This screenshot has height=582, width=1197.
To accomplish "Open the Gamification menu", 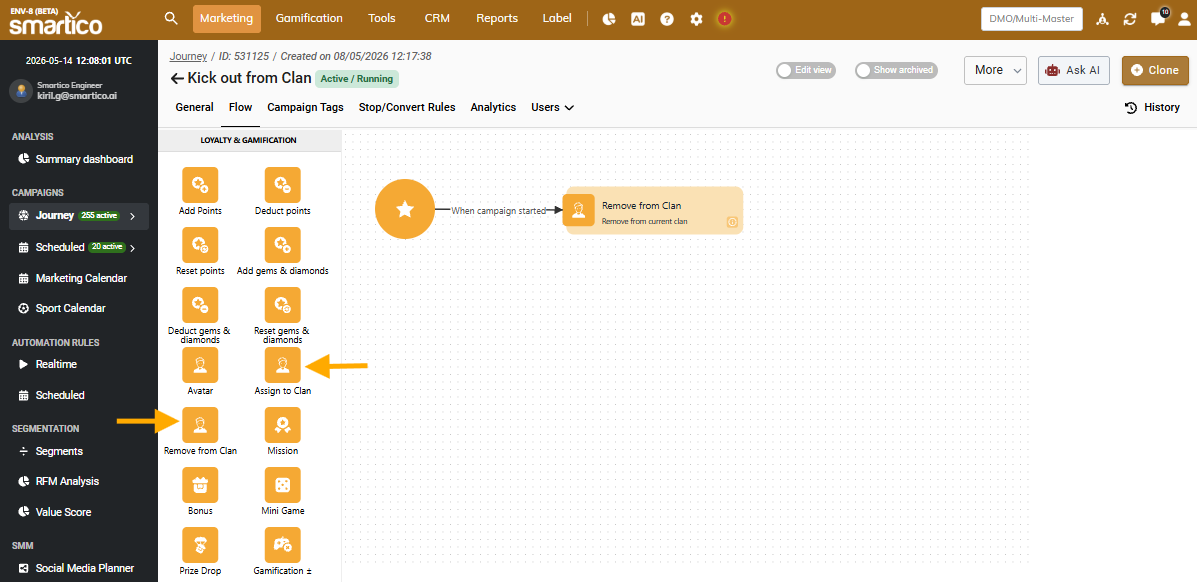I will click(x=309, y=18).
